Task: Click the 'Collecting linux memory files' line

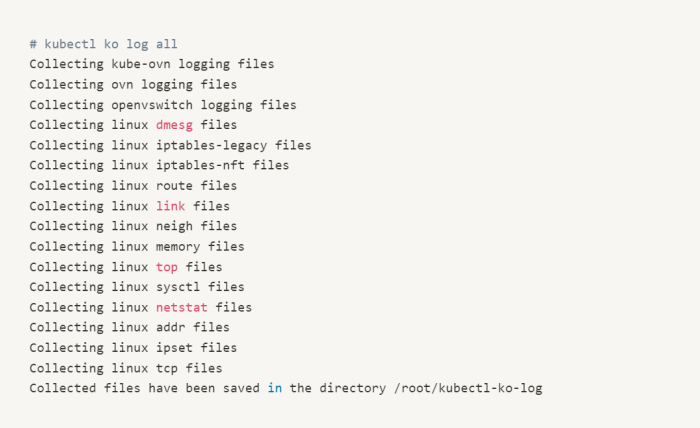Action: click(x=136, y=246)
